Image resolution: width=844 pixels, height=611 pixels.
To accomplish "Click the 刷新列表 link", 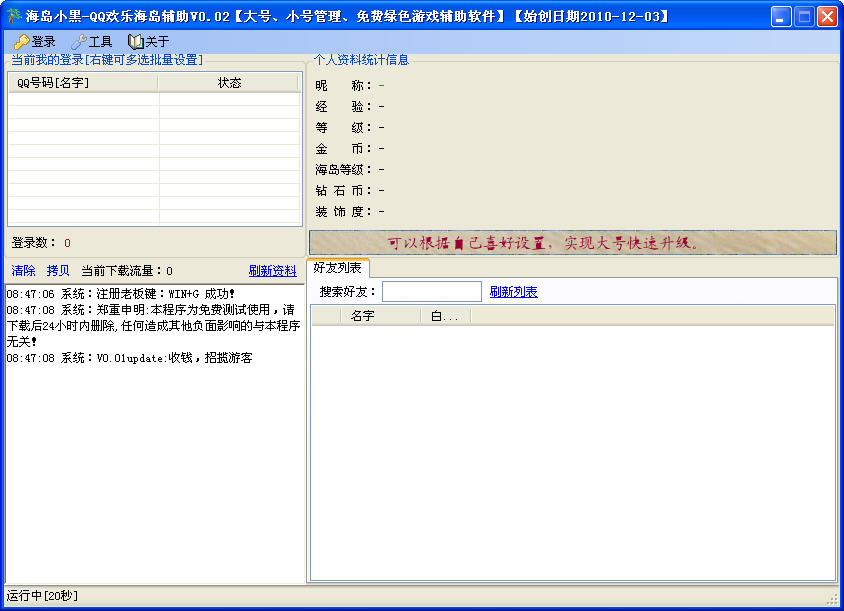I will pyautogui.click(x=514, y=292).
